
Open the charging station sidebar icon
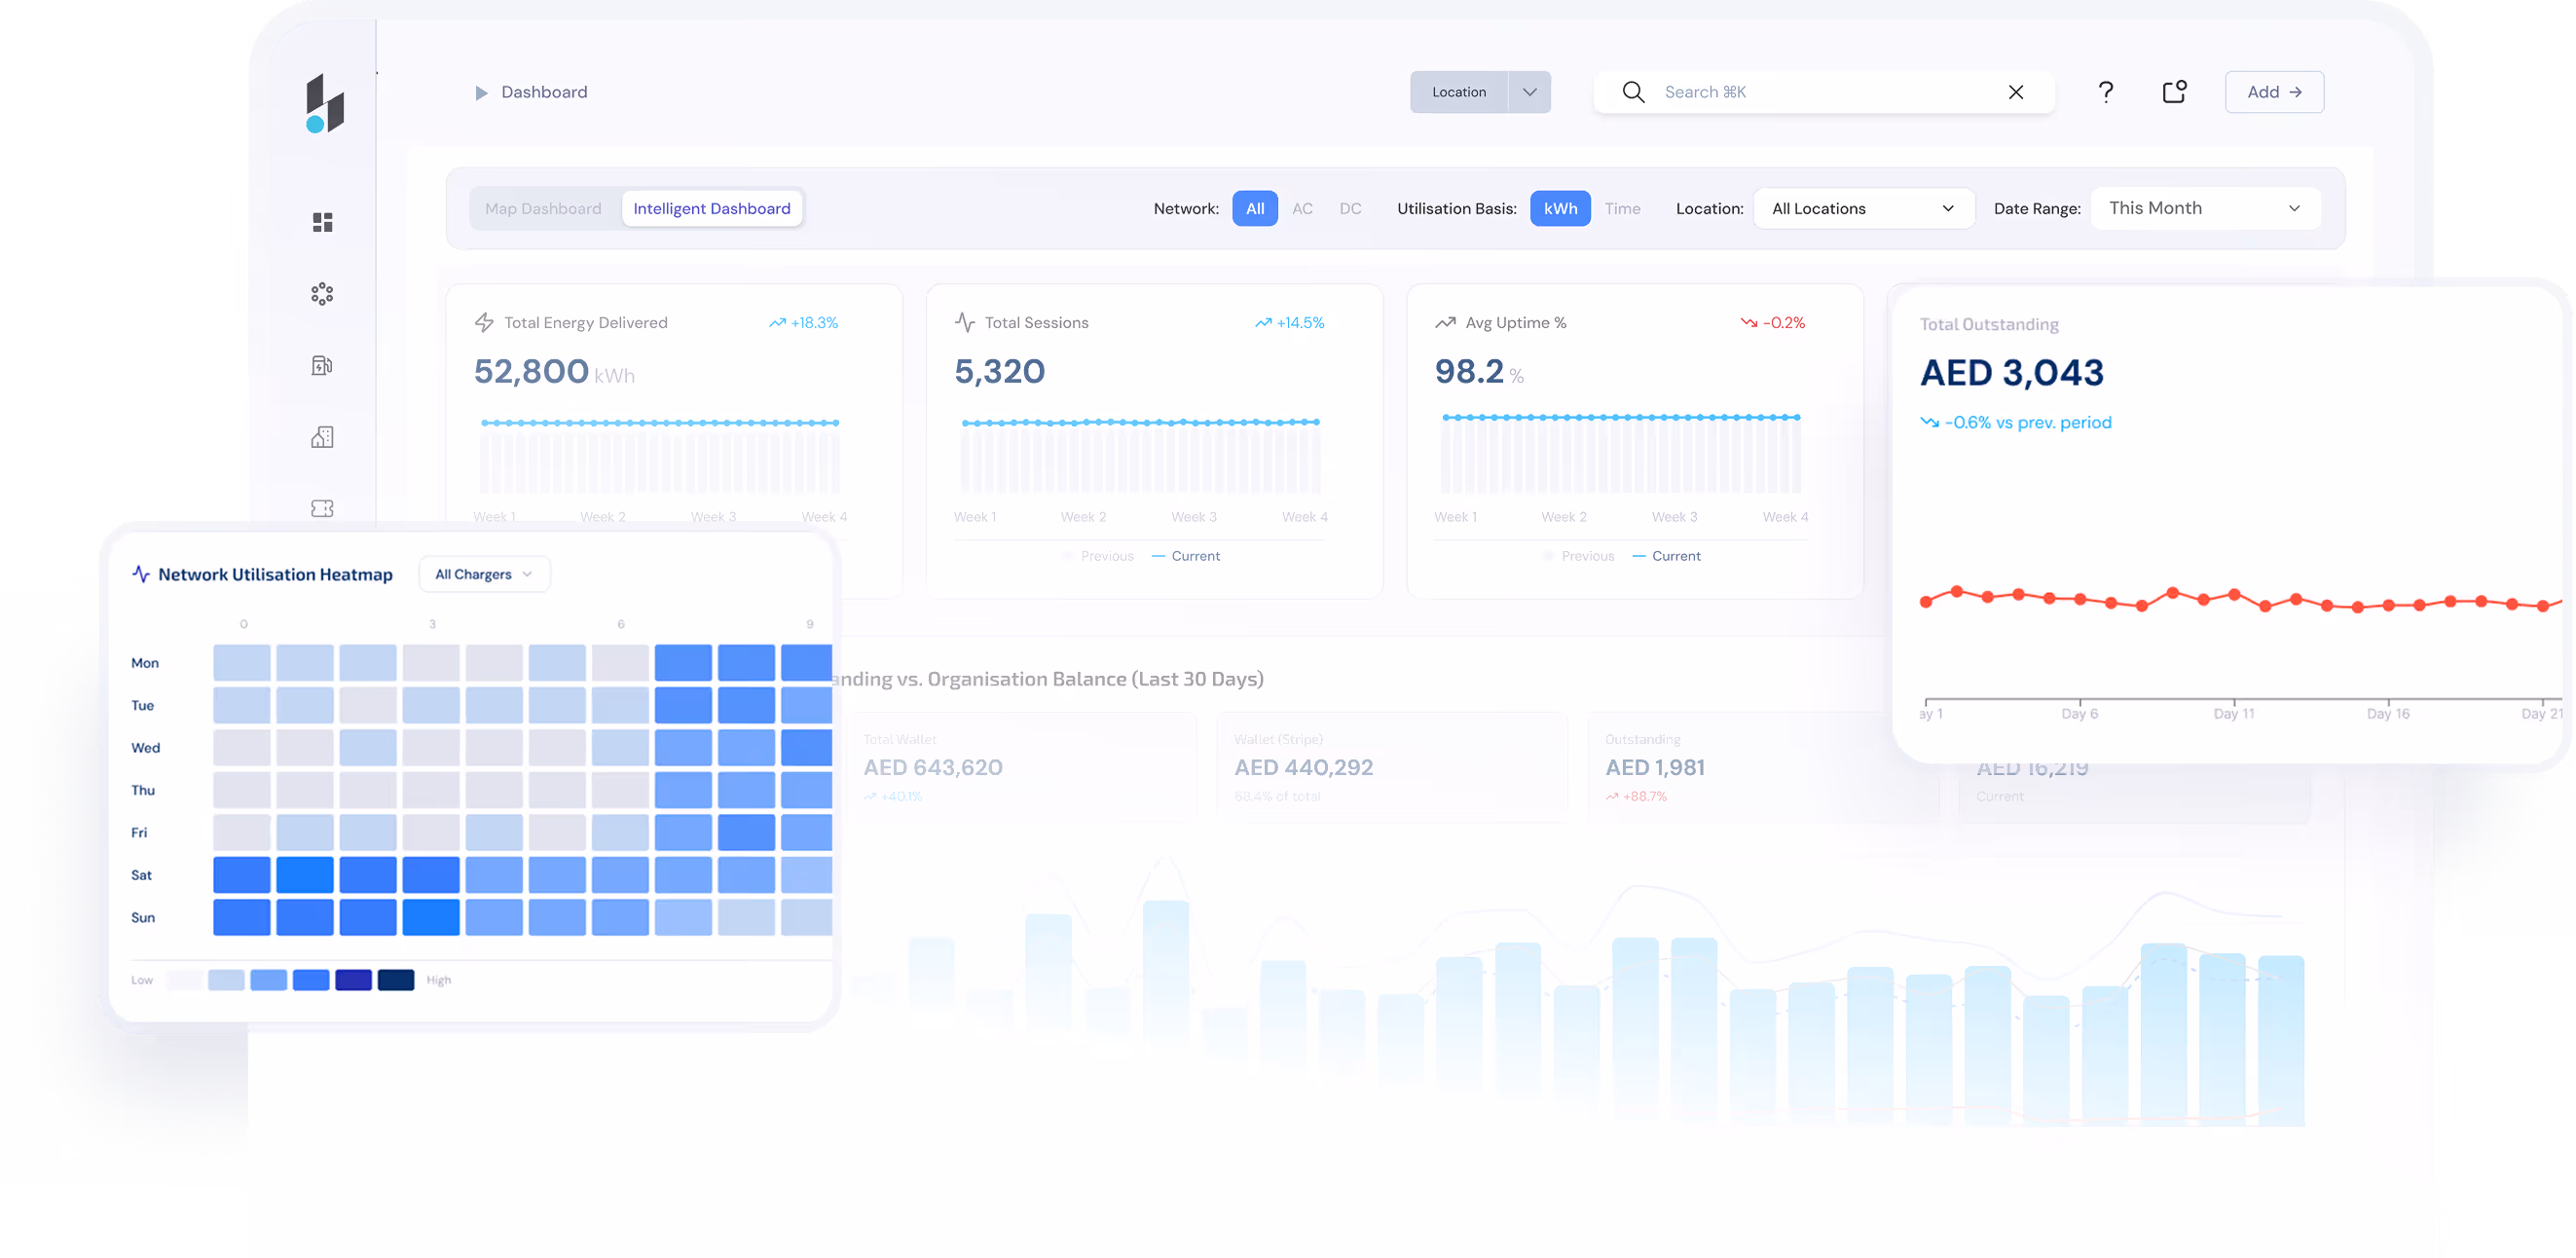coord(322,366)
